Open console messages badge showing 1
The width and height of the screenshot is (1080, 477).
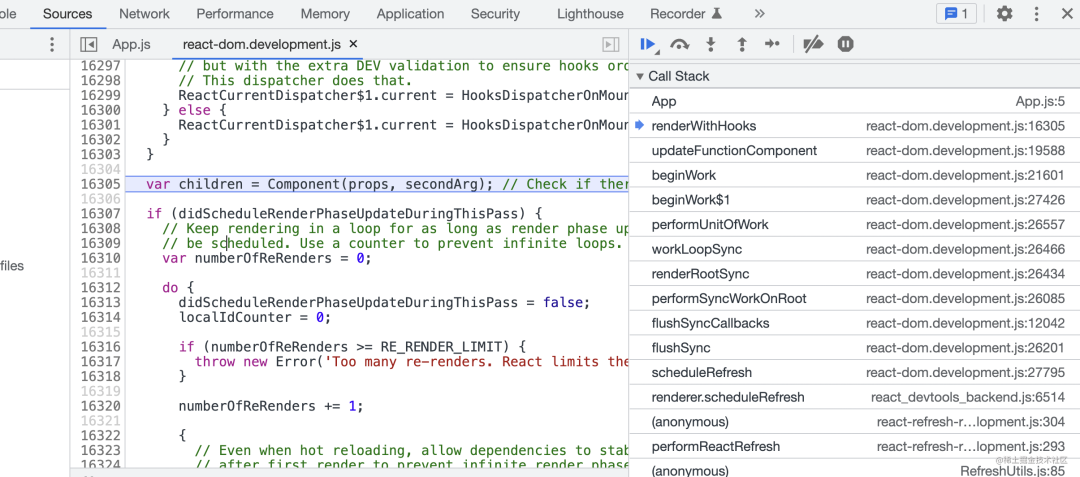click(956, 14)
